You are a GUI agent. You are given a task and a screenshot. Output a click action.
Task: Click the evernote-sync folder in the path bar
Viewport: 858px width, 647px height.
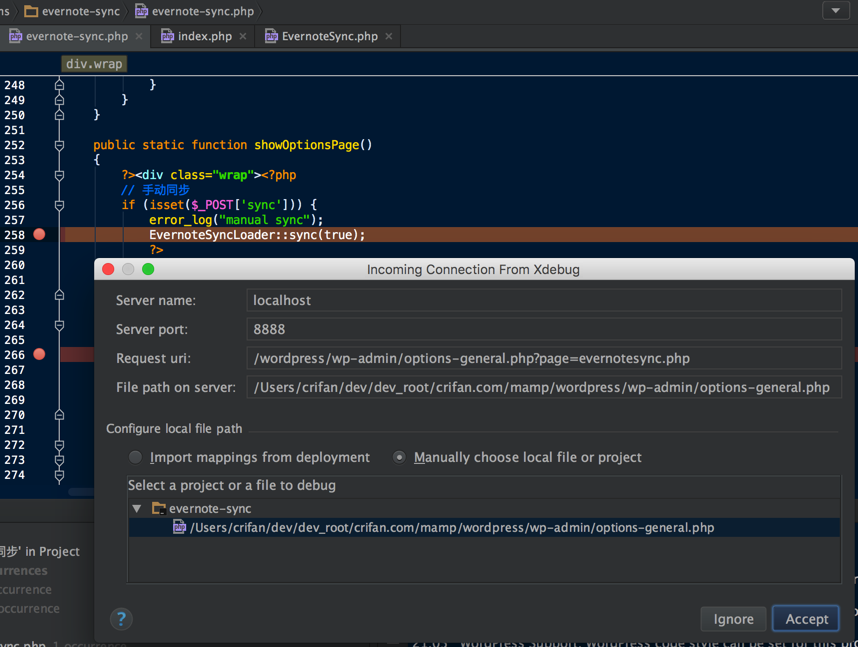click(72, 11)
